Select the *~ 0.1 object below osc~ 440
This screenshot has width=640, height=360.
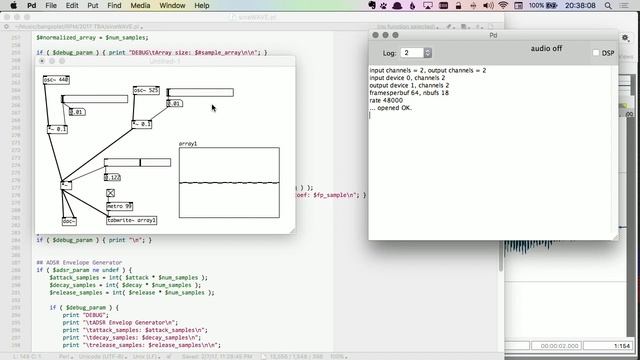pyautogui.click(x=57, y=129)
